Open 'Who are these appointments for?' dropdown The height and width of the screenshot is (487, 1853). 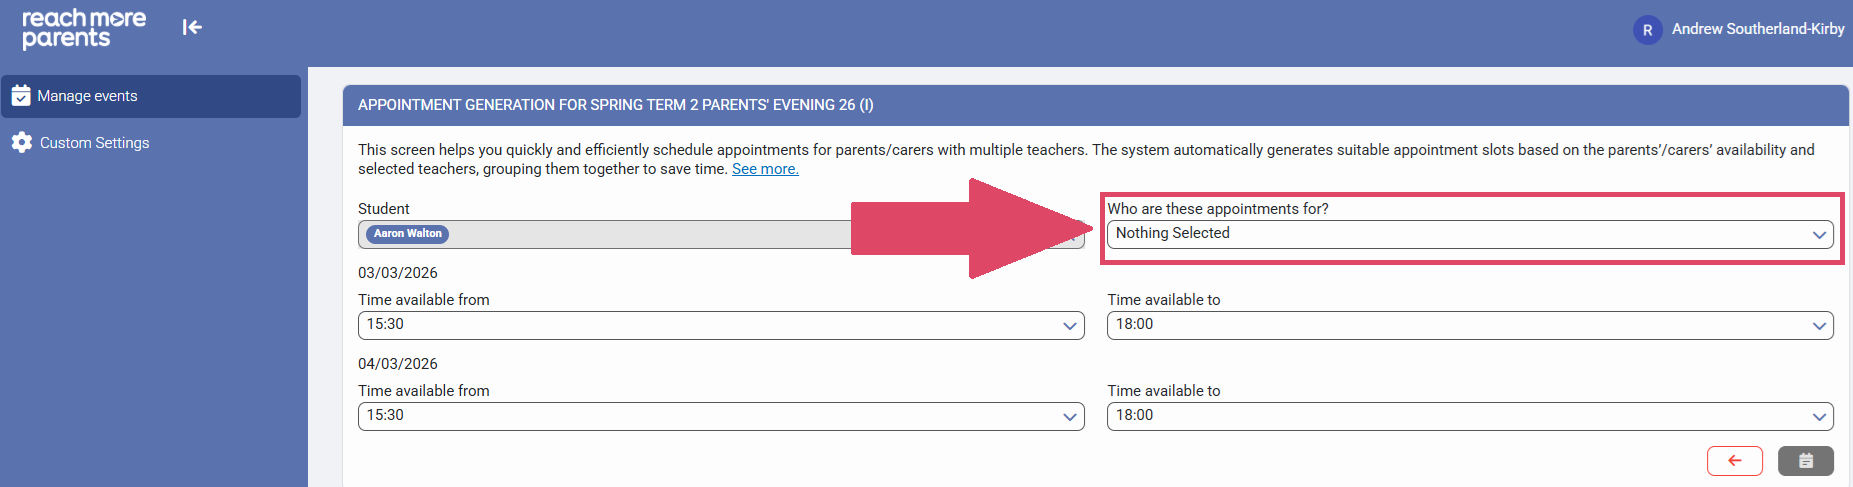(x=1469, y=234)
